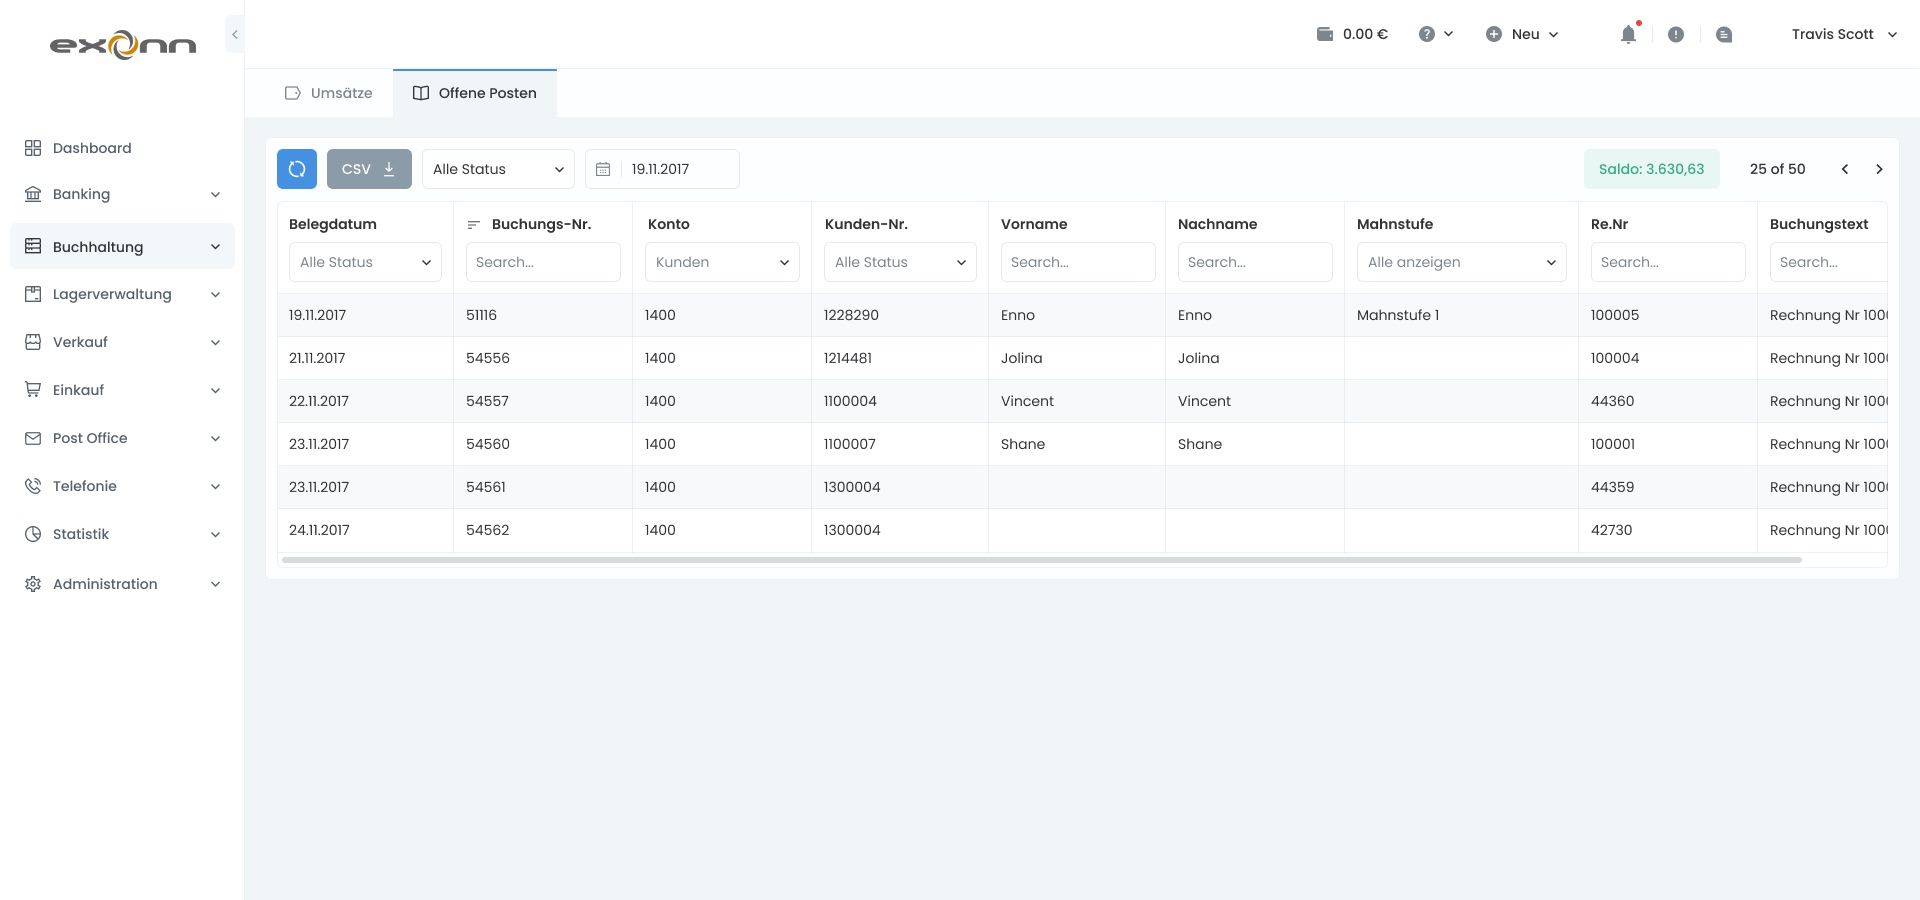
Task: Collapse the sidebar with the arrow
Action: click(234, 34)
